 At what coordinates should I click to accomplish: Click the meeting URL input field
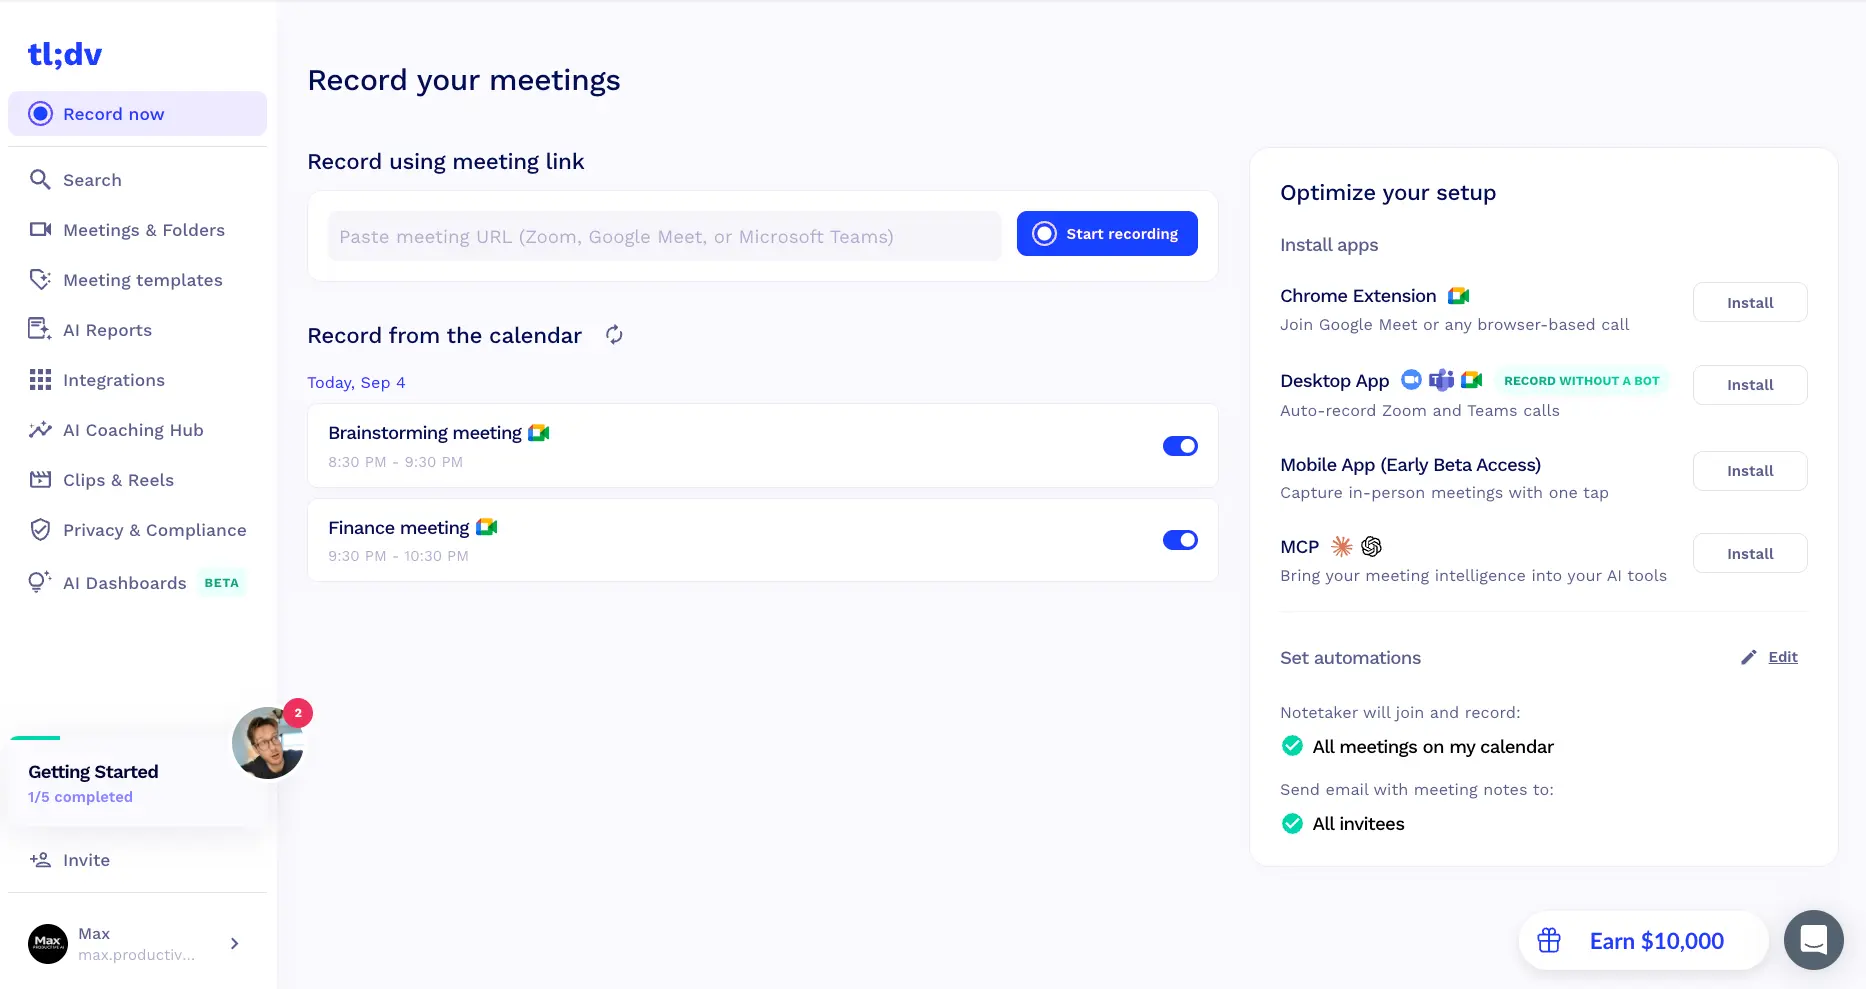pos(665,236)
